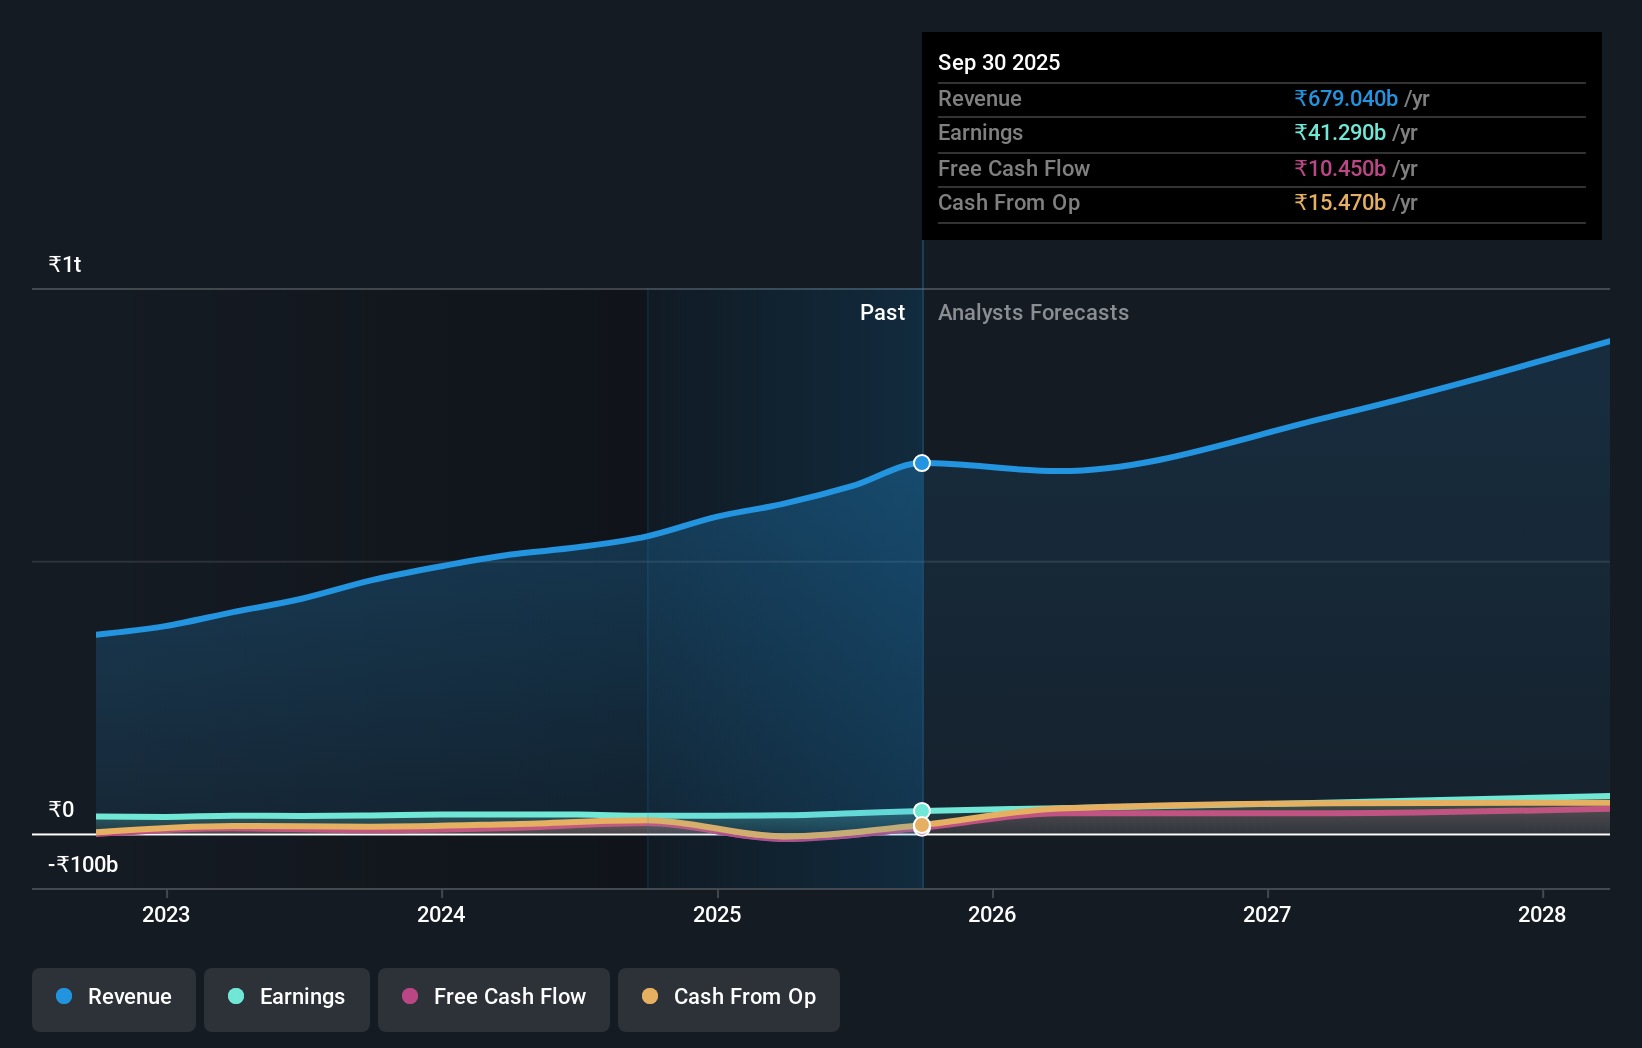Viewport: 1642px width, 1048px height.
Task: Click the Cash From Op marker on the divider line
Action: point(920,824)
